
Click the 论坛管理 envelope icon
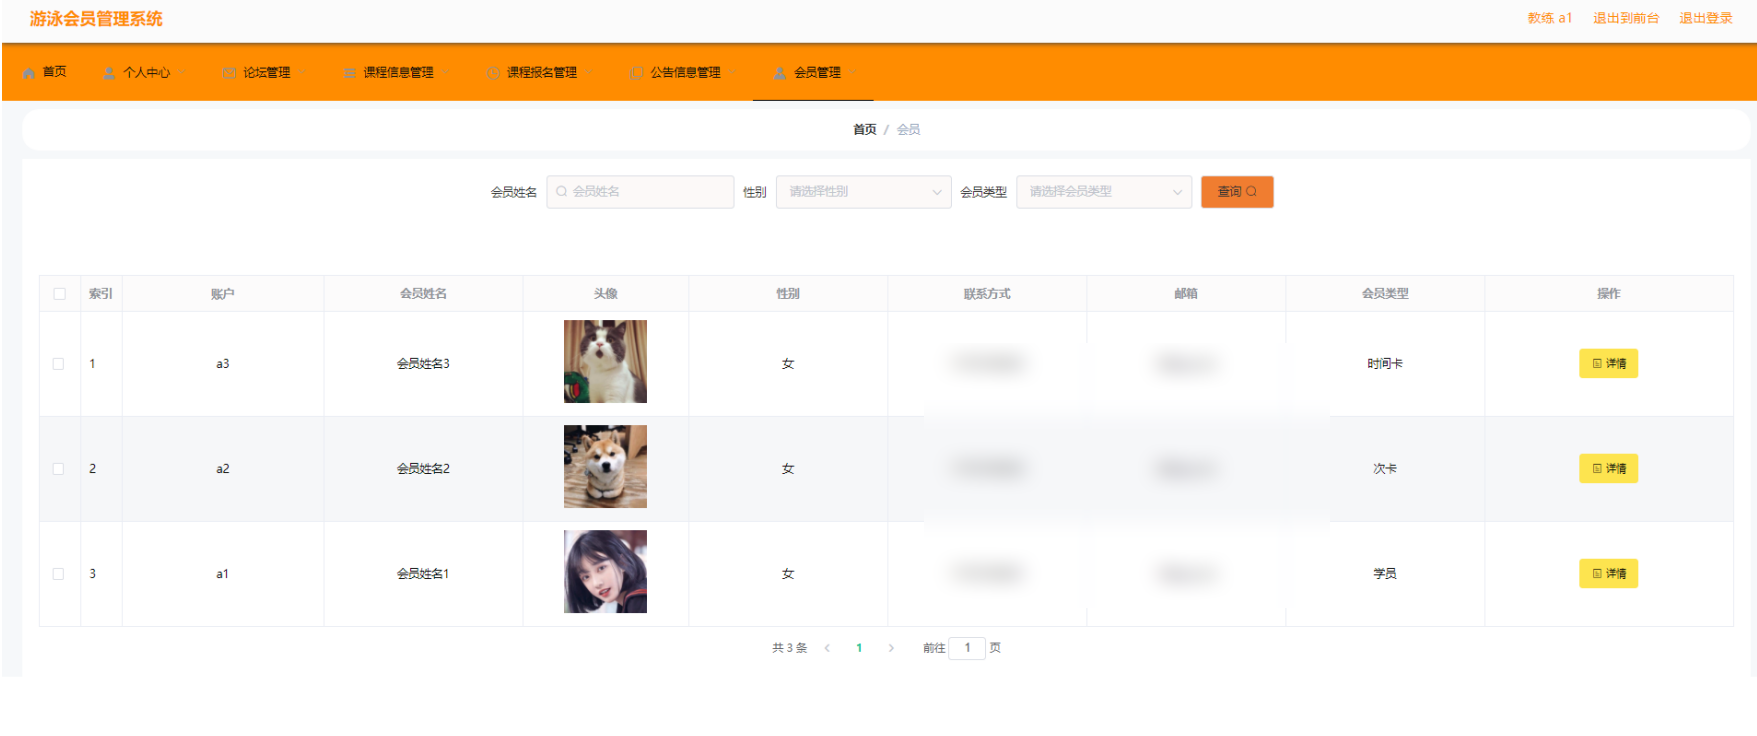click(x=229, y=73)
